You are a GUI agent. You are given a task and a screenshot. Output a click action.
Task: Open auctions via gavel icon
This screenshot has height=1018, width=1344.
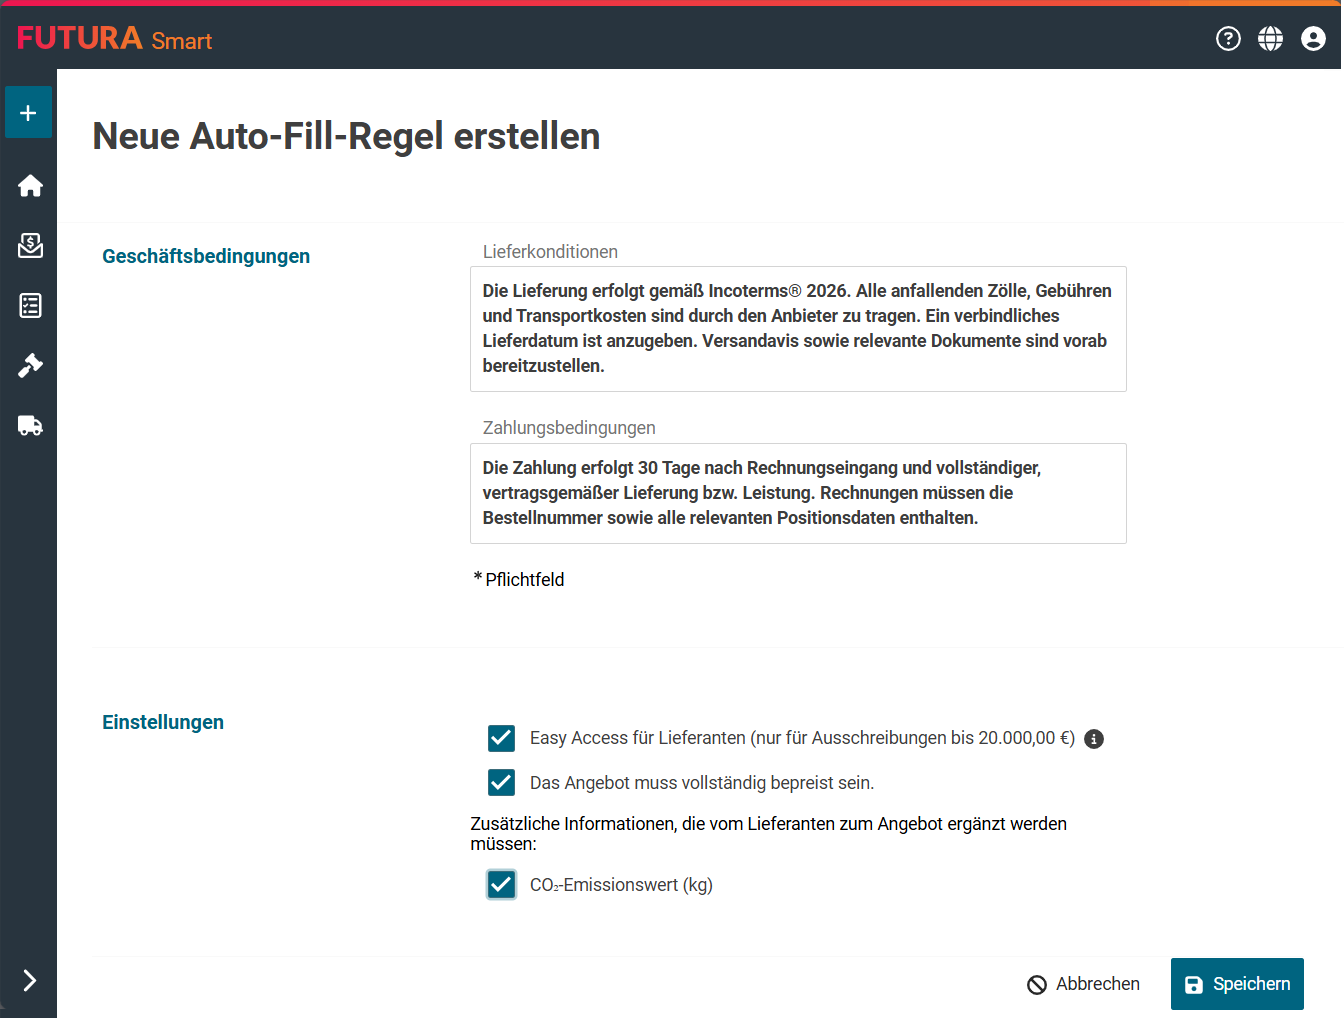(x=30, y=366)
